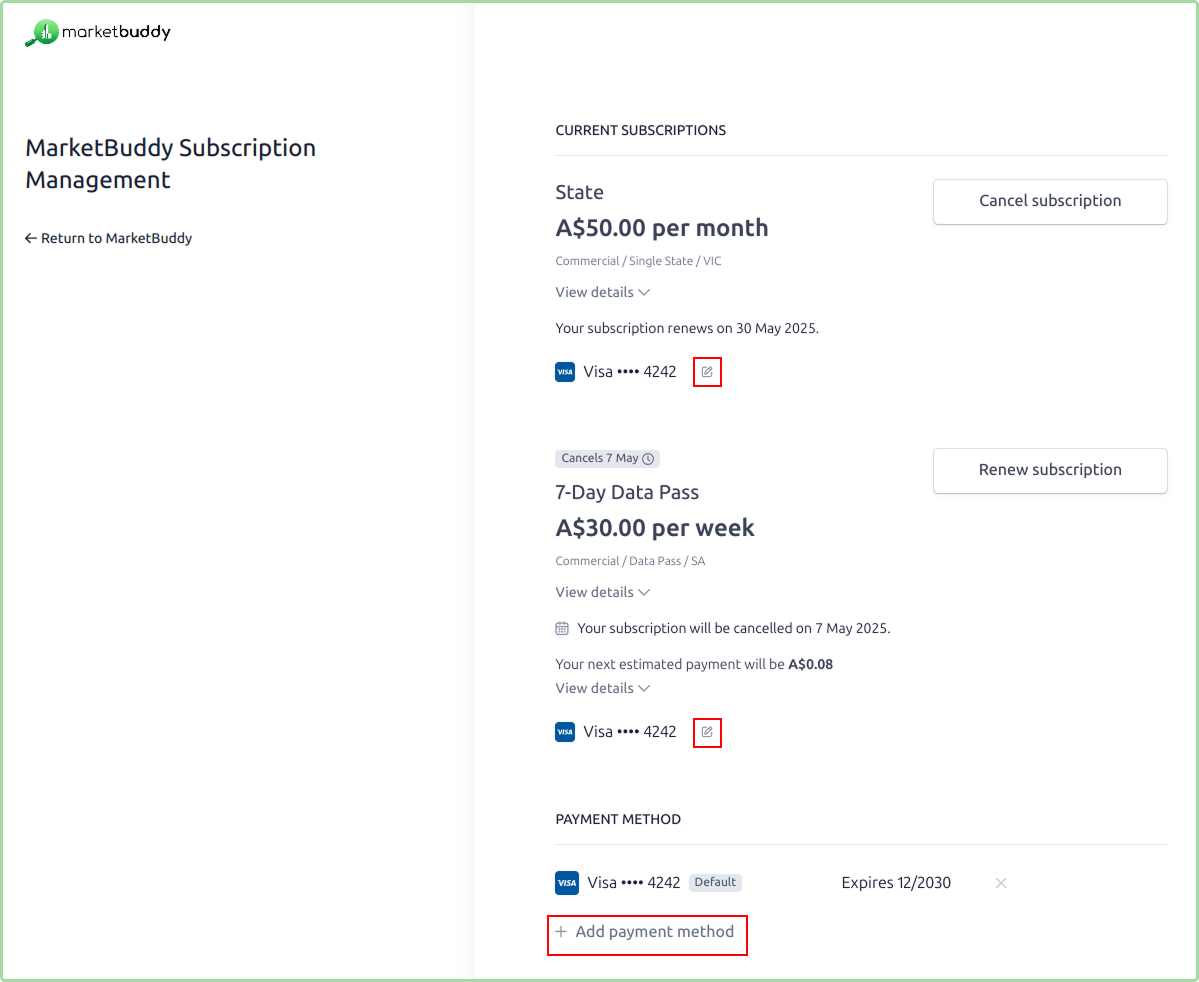Click the clock icon in the Cancels 7 May badge
This screenshot has height=982, width=1199.
650,458
